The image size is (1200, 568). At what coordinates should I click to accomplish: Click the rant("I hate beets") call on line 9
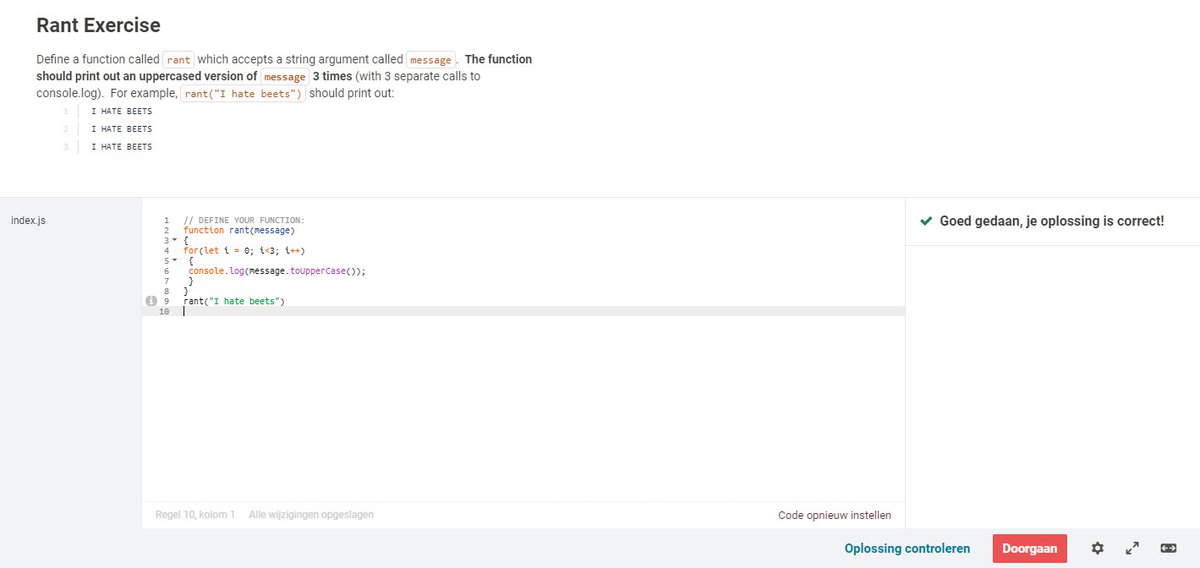234,301
